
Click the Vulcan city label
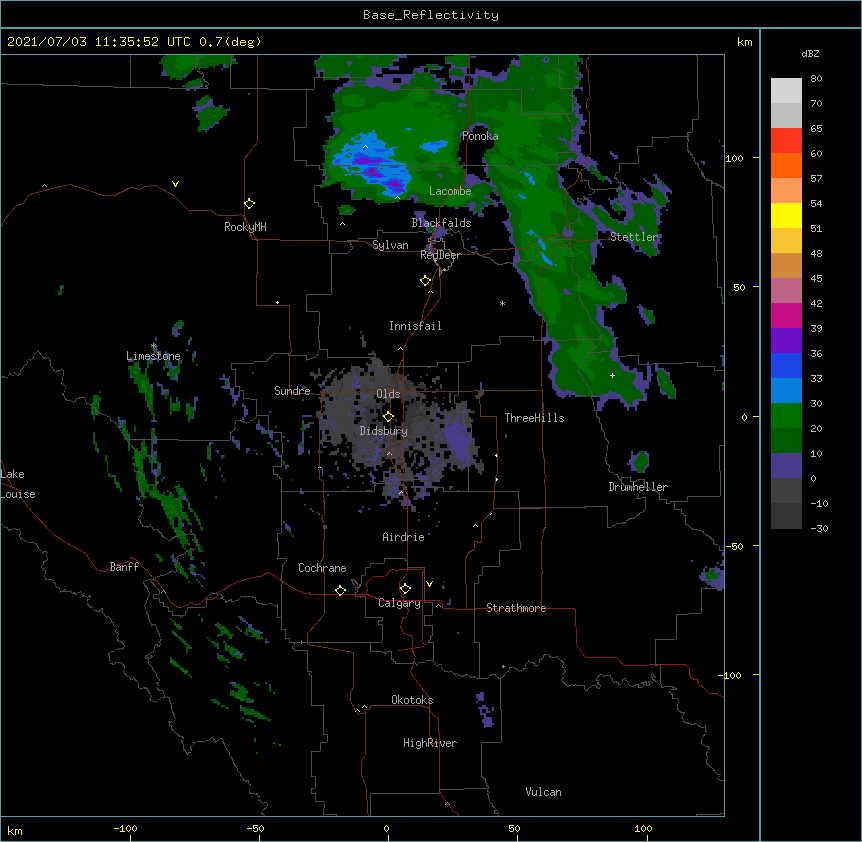point(543,792)
